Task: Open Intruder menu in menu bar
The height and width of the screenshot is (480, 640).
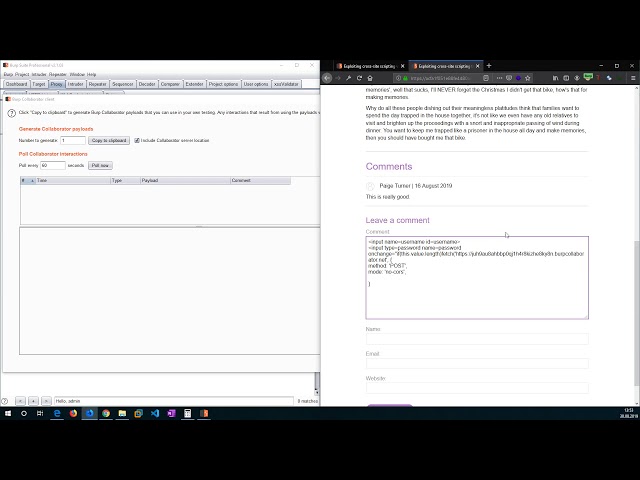Action: point(39,75)
